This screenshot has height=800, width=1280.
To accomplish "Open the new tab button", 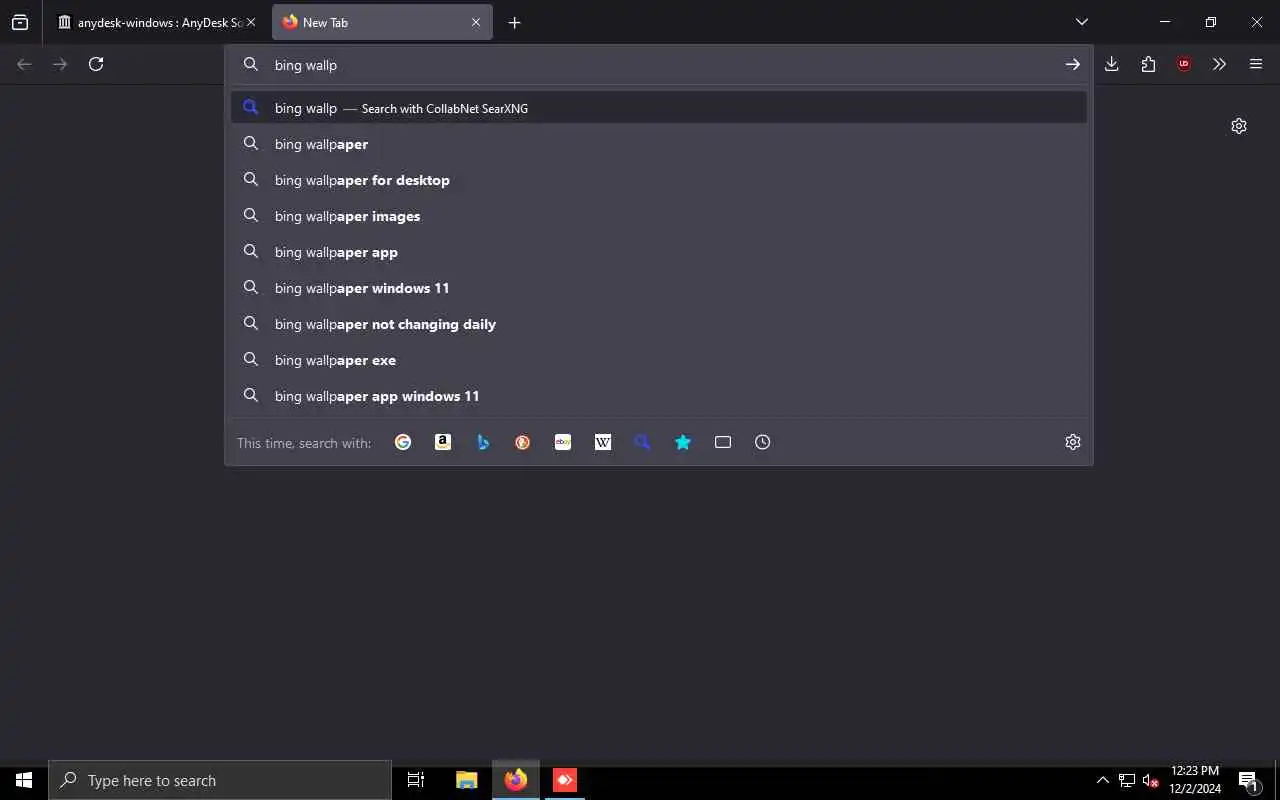I will pyautogui.click(x=514, y=22).
